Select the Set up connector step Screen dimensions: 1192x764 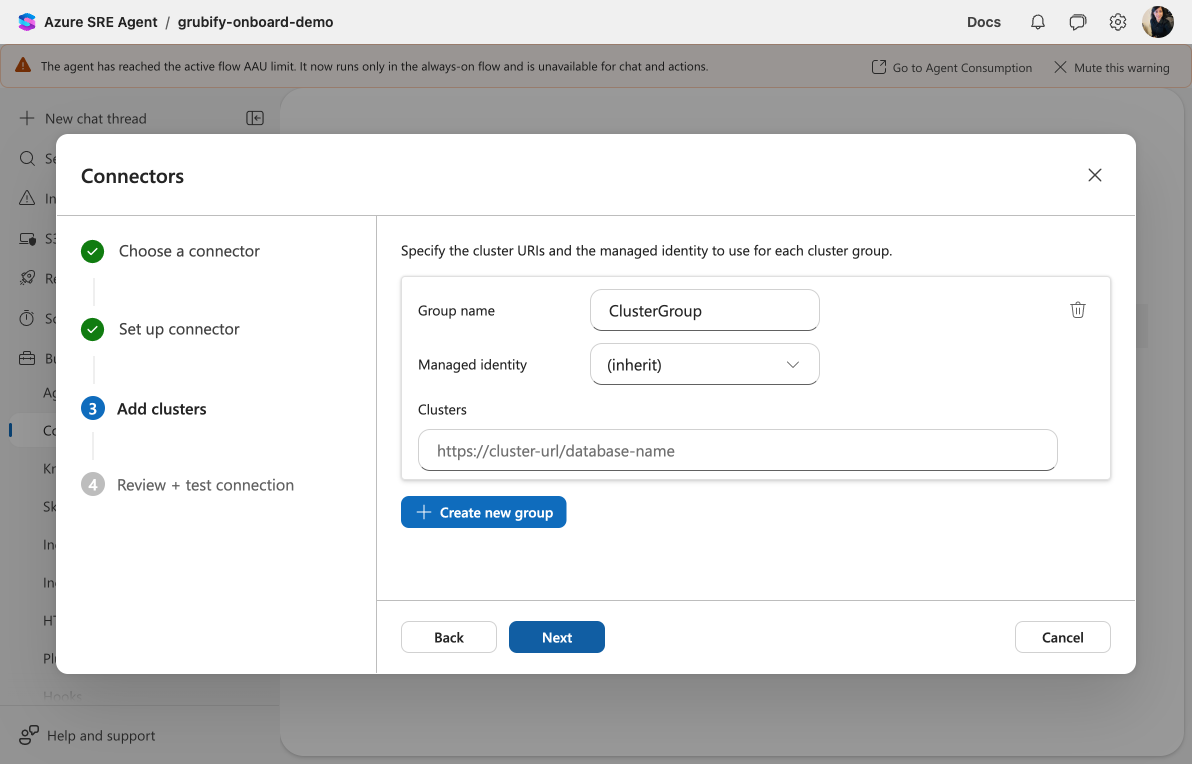[x=160, y=329]
